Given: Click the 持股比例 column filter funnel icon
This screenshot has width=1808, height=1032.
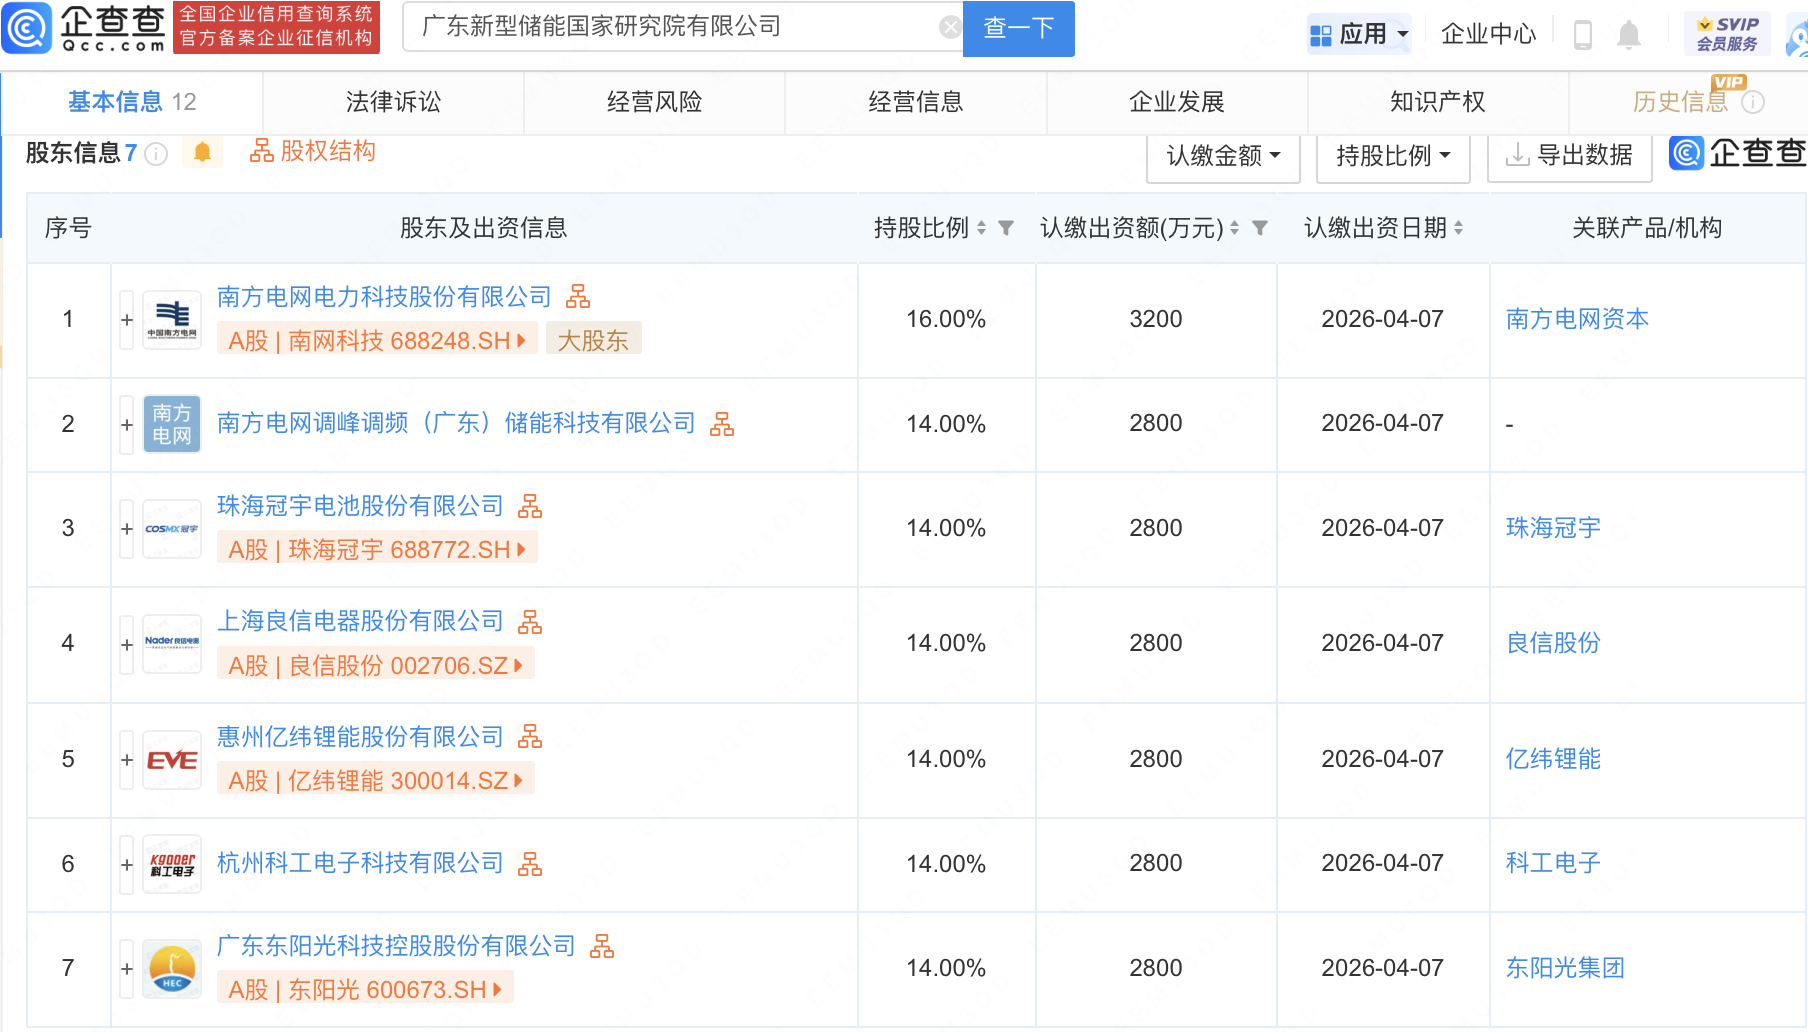Looking at the screenshot, I should (1006, 228).
